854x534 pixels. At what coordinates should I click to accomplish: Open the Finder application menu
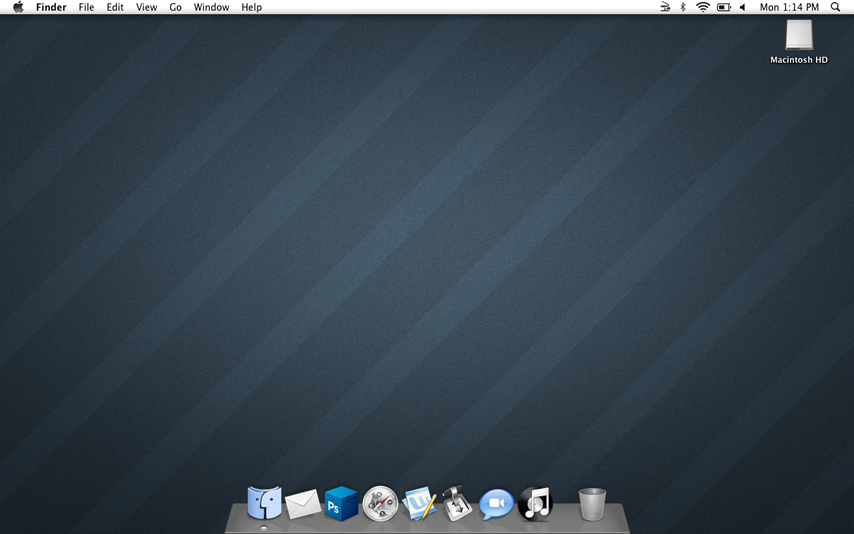tap(51, 7)
